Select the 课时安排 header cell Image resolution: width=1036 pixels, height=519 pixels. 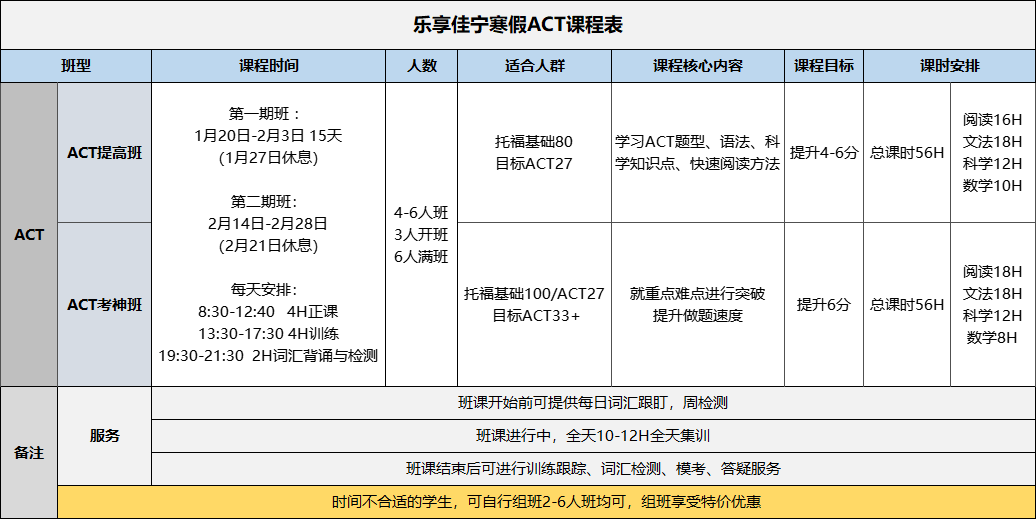pos(949,66)
